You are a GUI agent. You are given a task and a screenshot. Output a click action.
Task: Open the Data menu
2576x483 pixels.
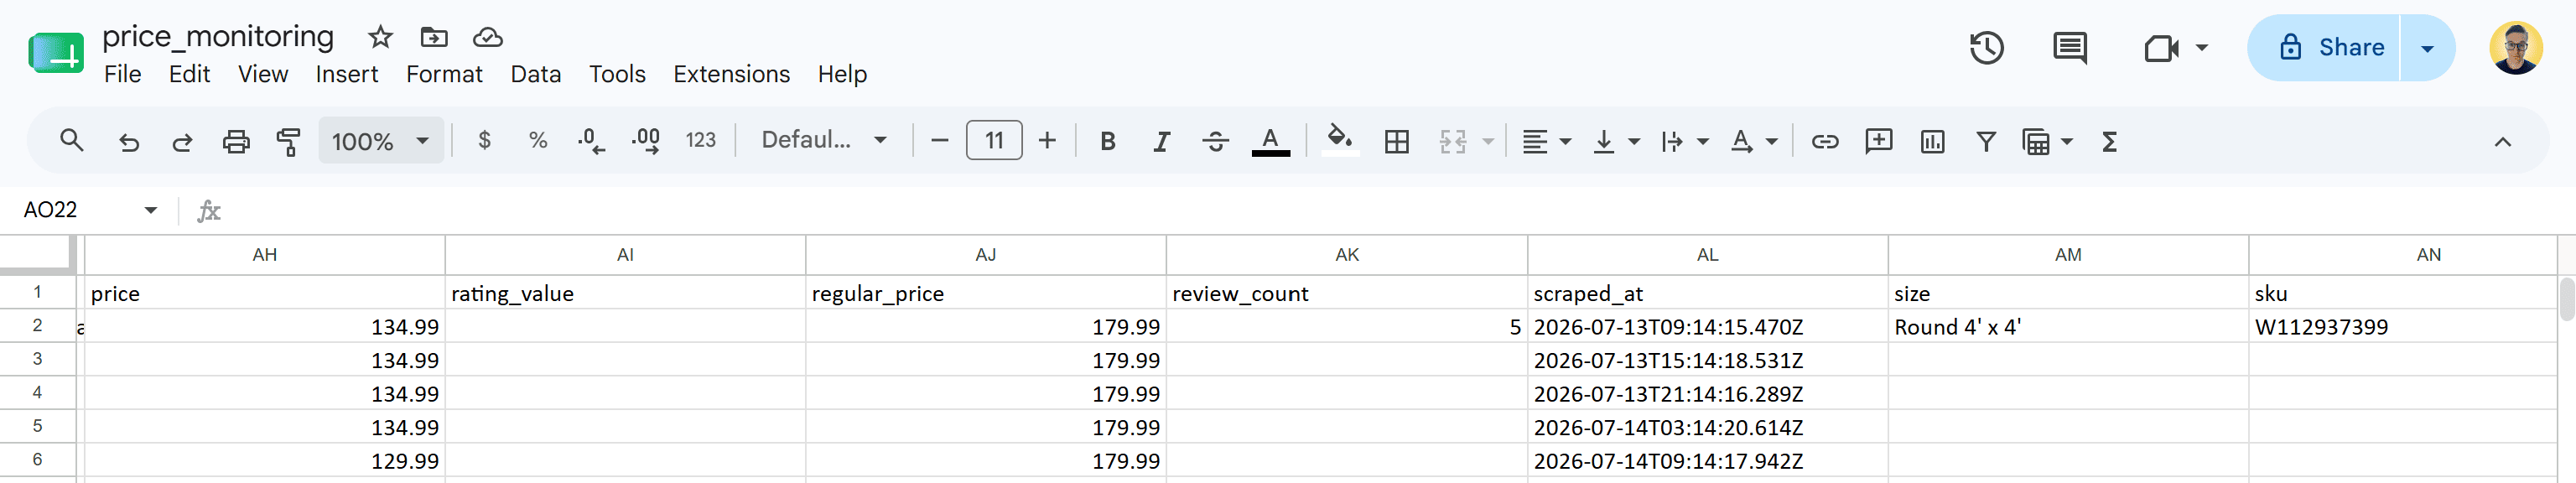535,74
